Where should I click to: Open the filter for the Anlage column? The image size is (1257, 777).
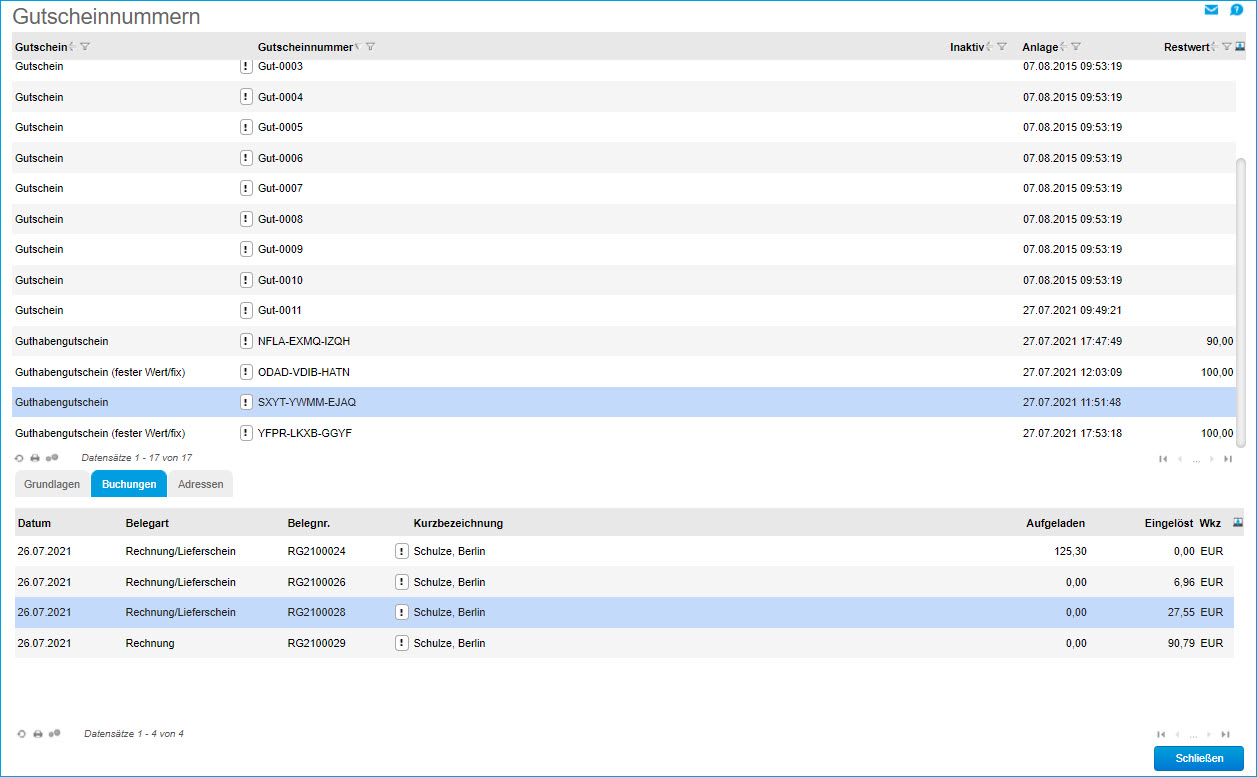[x=1076, y=47]
